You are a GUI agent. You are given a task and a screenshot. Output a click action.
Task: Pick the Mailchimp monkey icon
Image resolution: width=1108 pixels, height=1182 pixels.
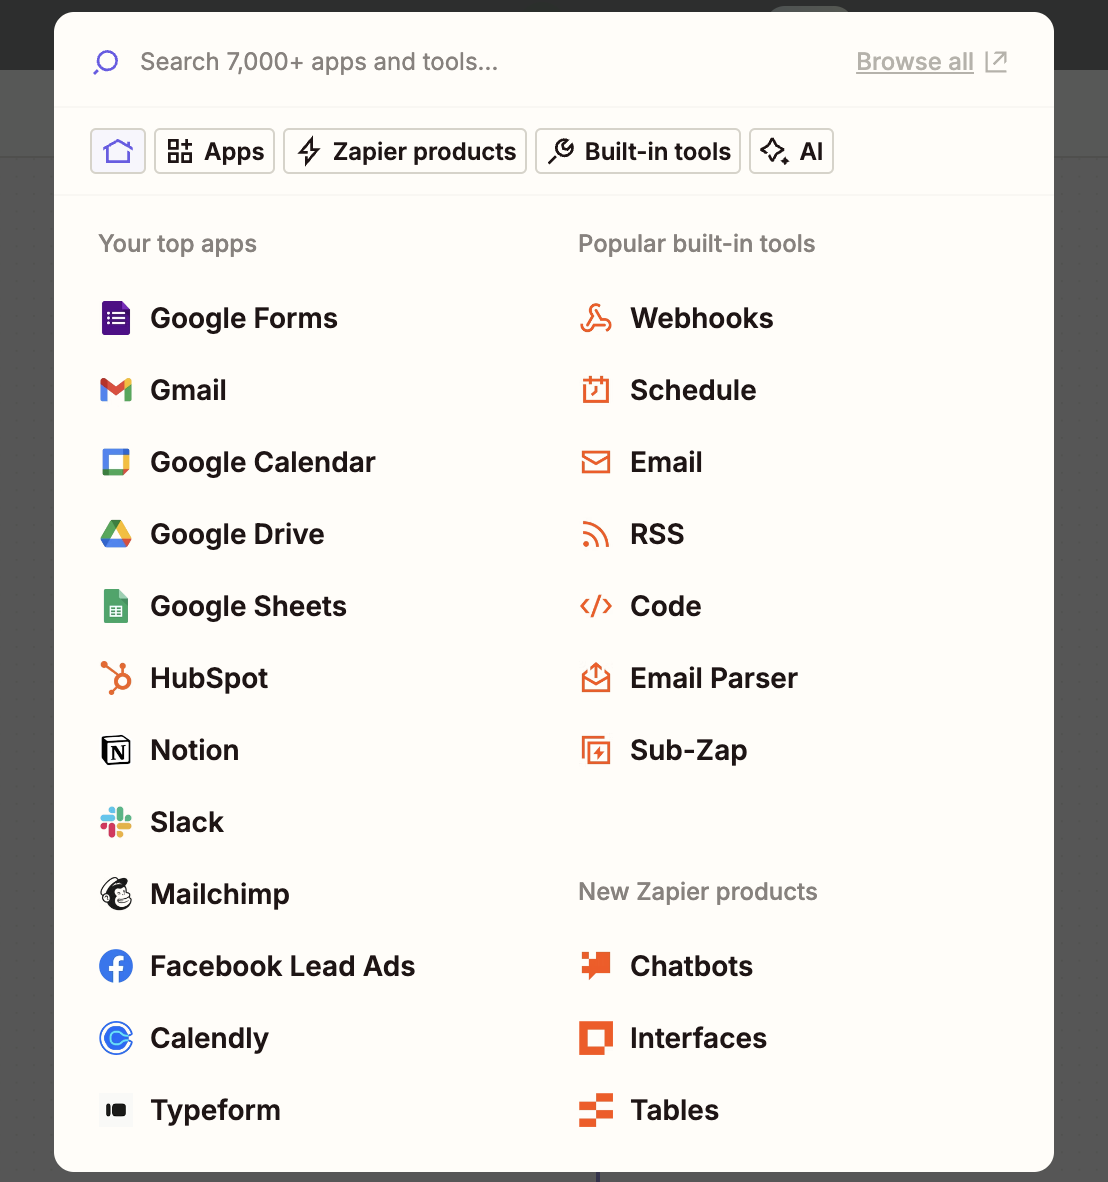[x=116, y=894]
